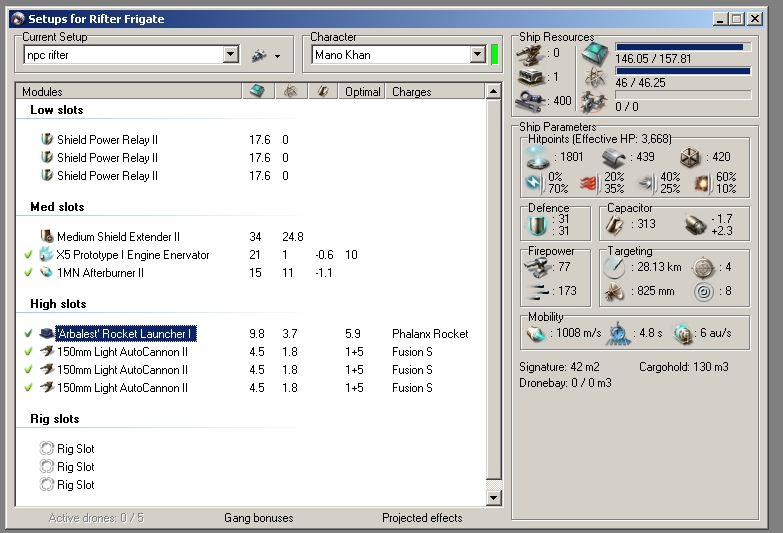Toggle the X5 Prototype Engine Enervator checkmark
The width and height of the screenshot is (783, 533).
[x=28, y=254]
